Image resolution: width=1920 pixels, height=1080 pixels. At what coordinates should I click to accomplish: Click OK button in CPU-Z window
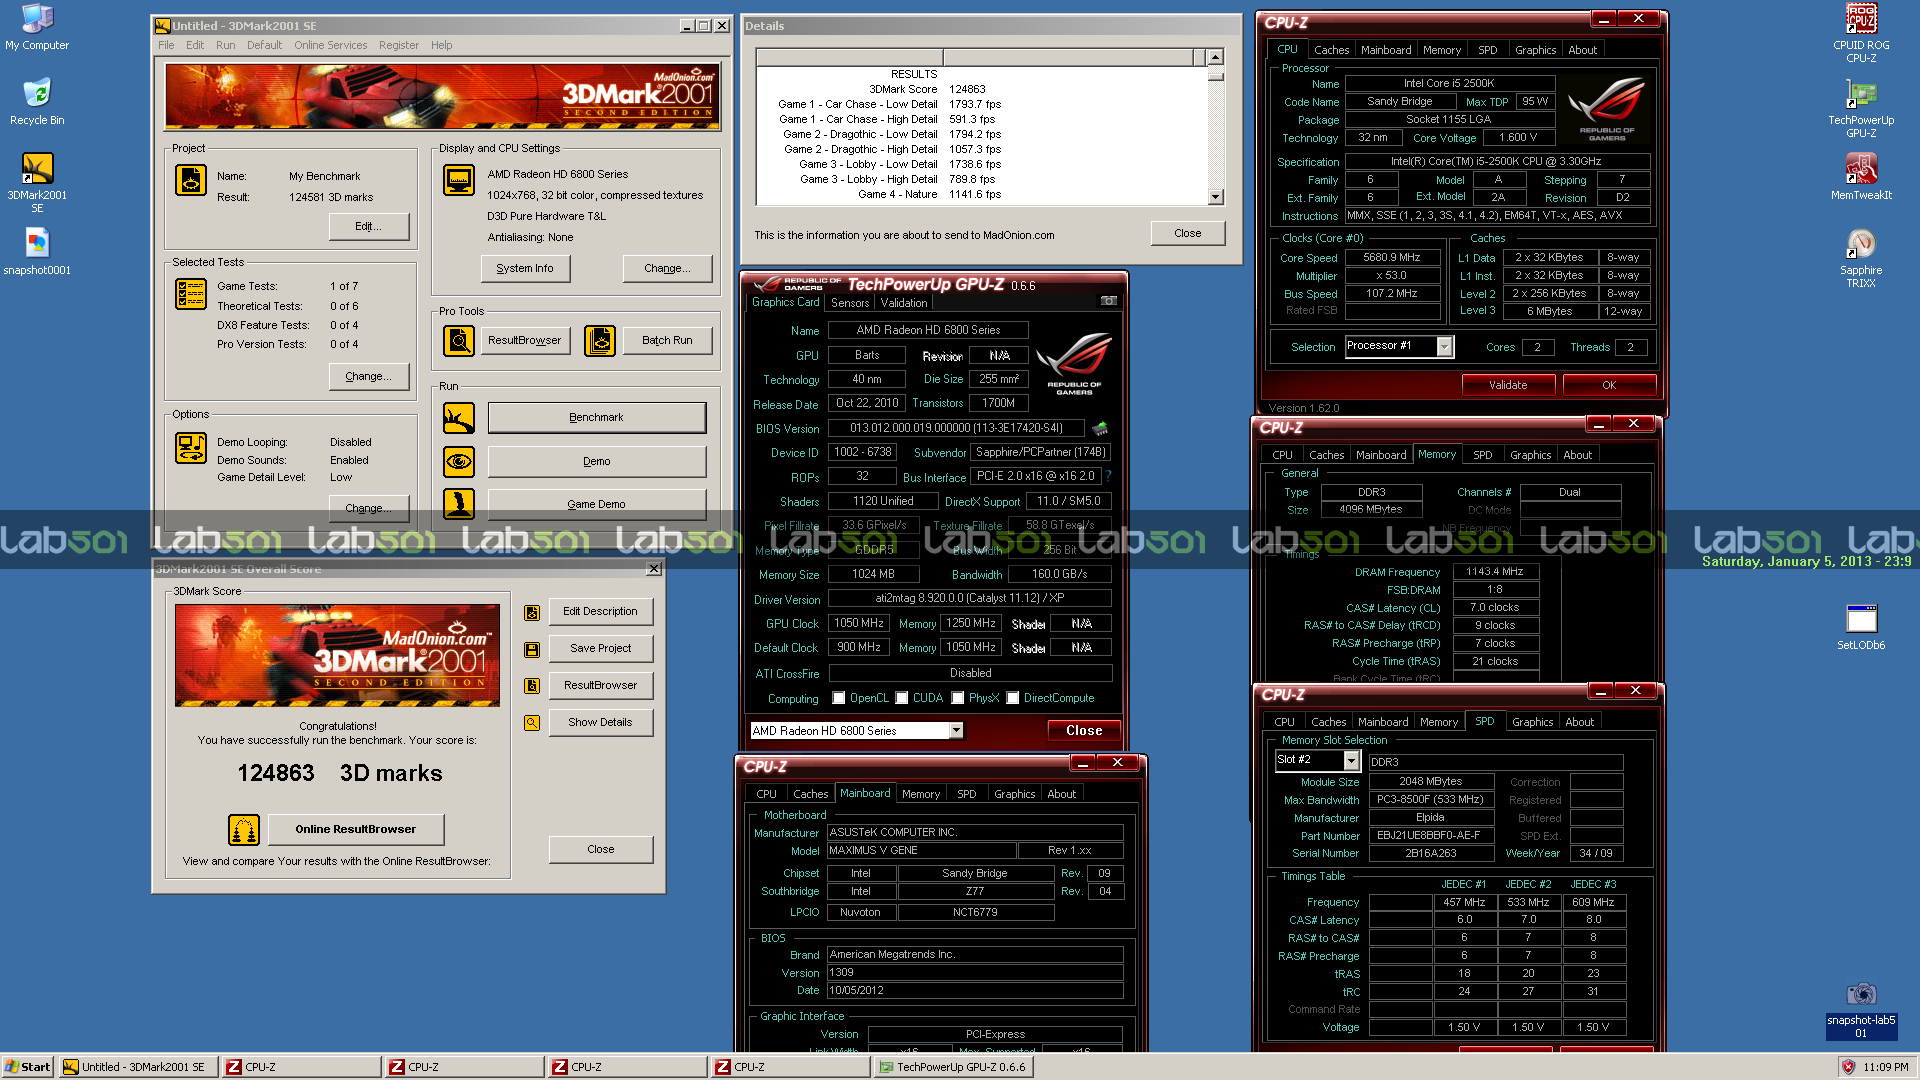click(x=1609, y=385)
